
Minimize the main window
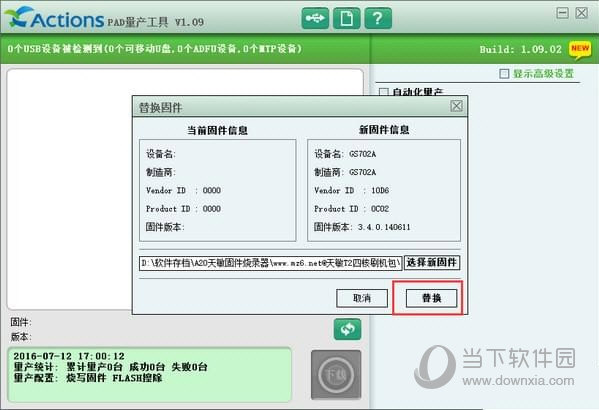562,13
